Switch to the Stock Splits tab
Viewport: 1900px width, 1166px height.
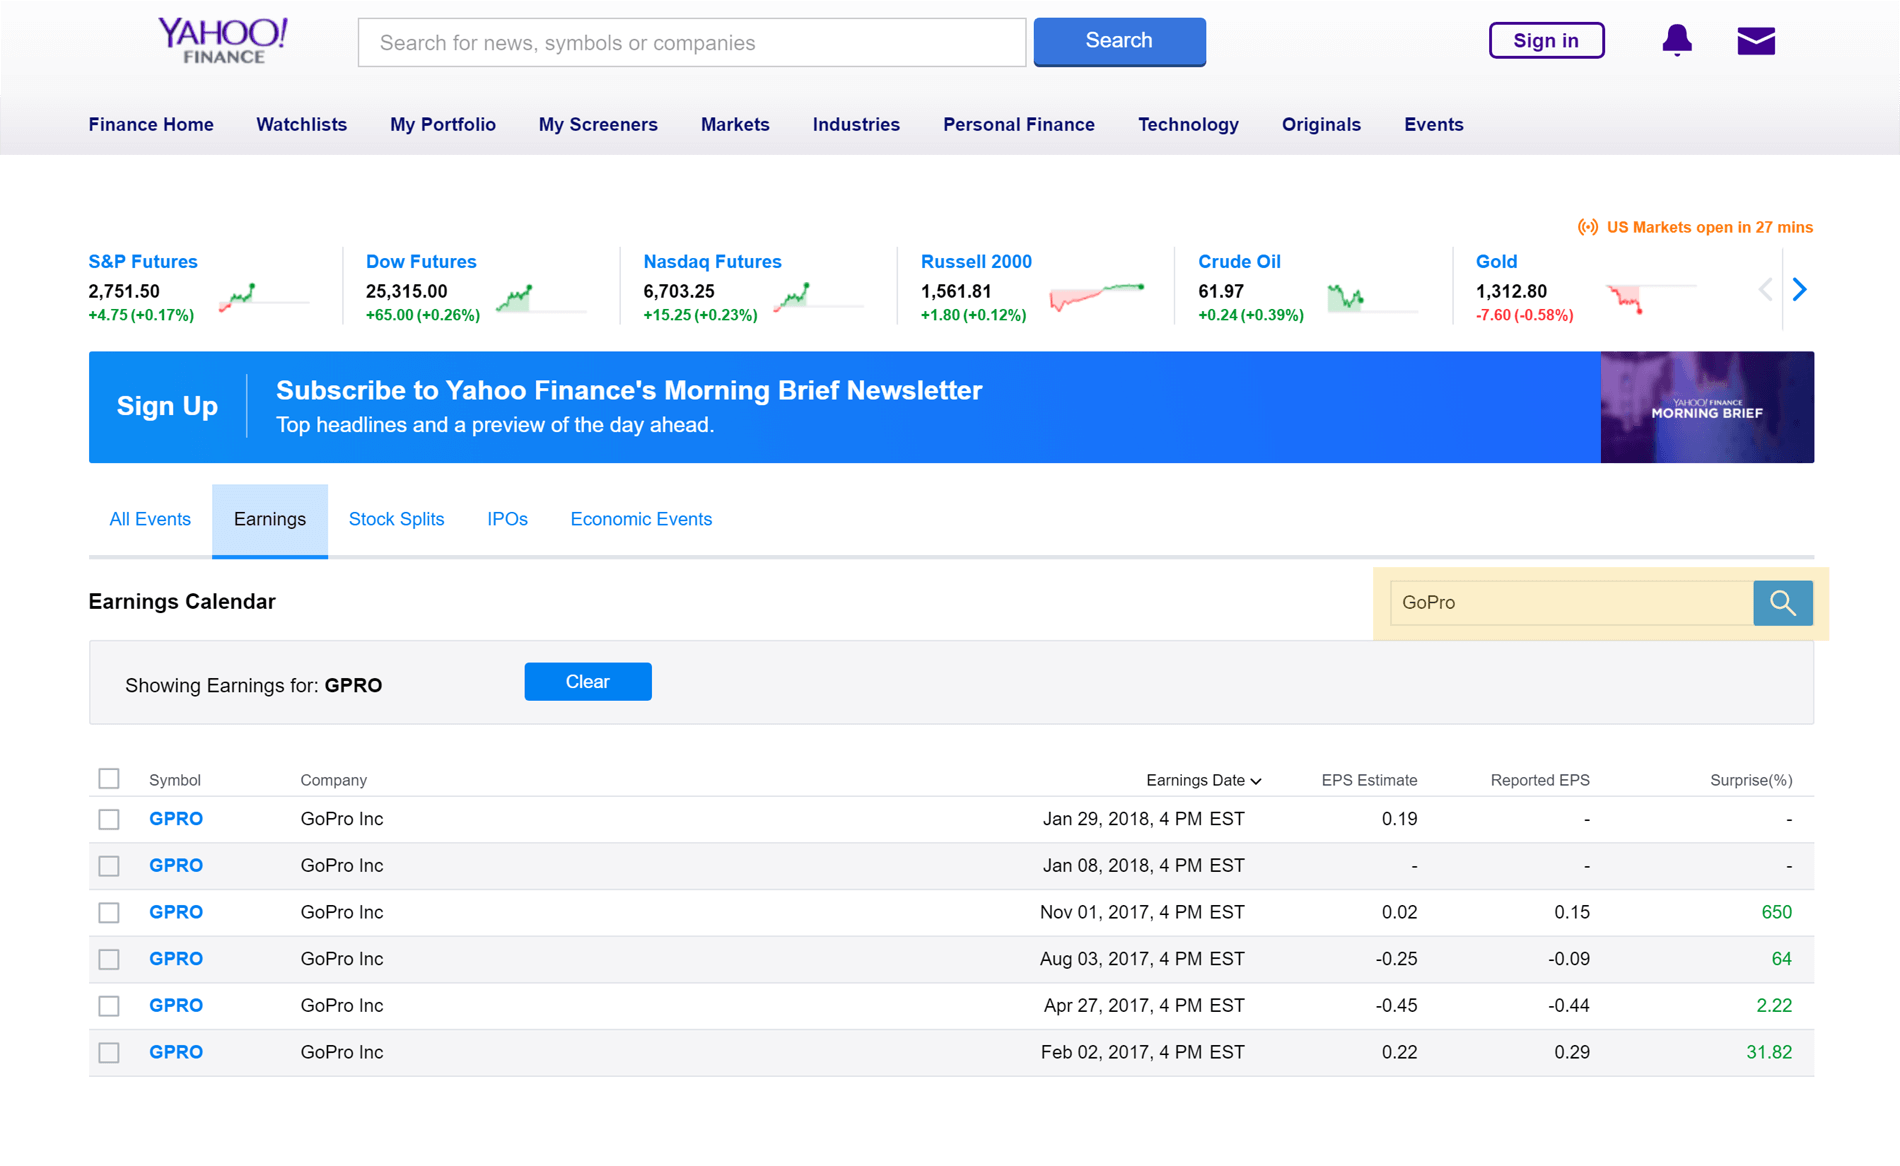pyautogui.click(x=396, y=520)
